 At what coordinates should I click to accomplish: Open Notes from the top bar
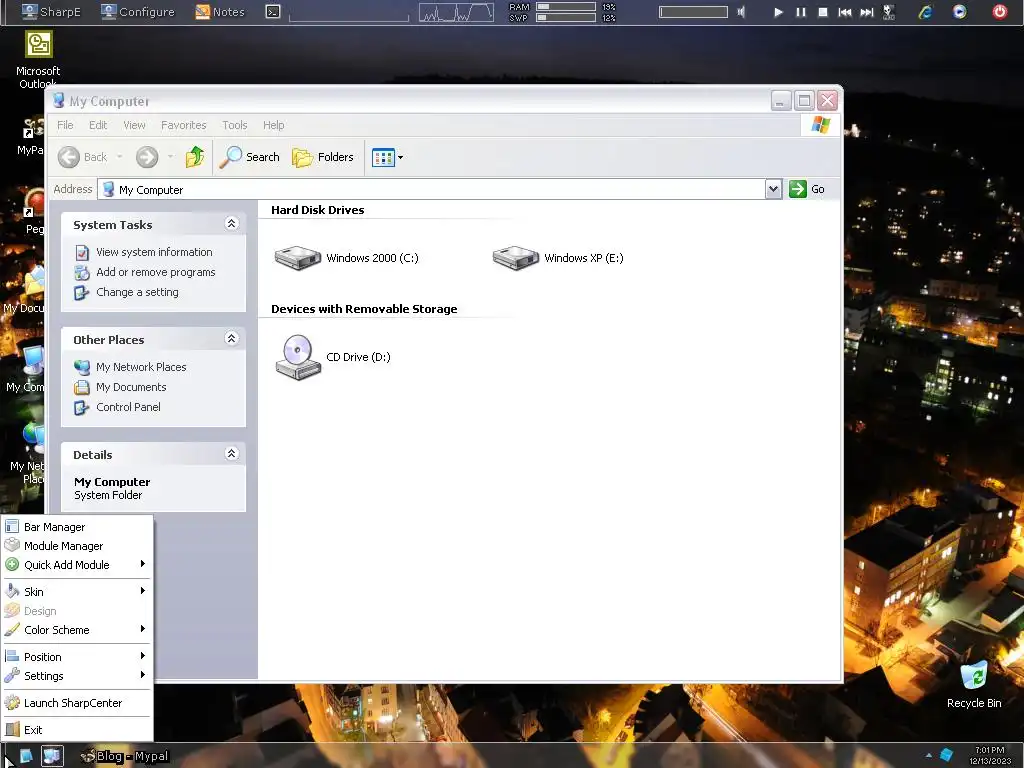[x=220, y=12]
